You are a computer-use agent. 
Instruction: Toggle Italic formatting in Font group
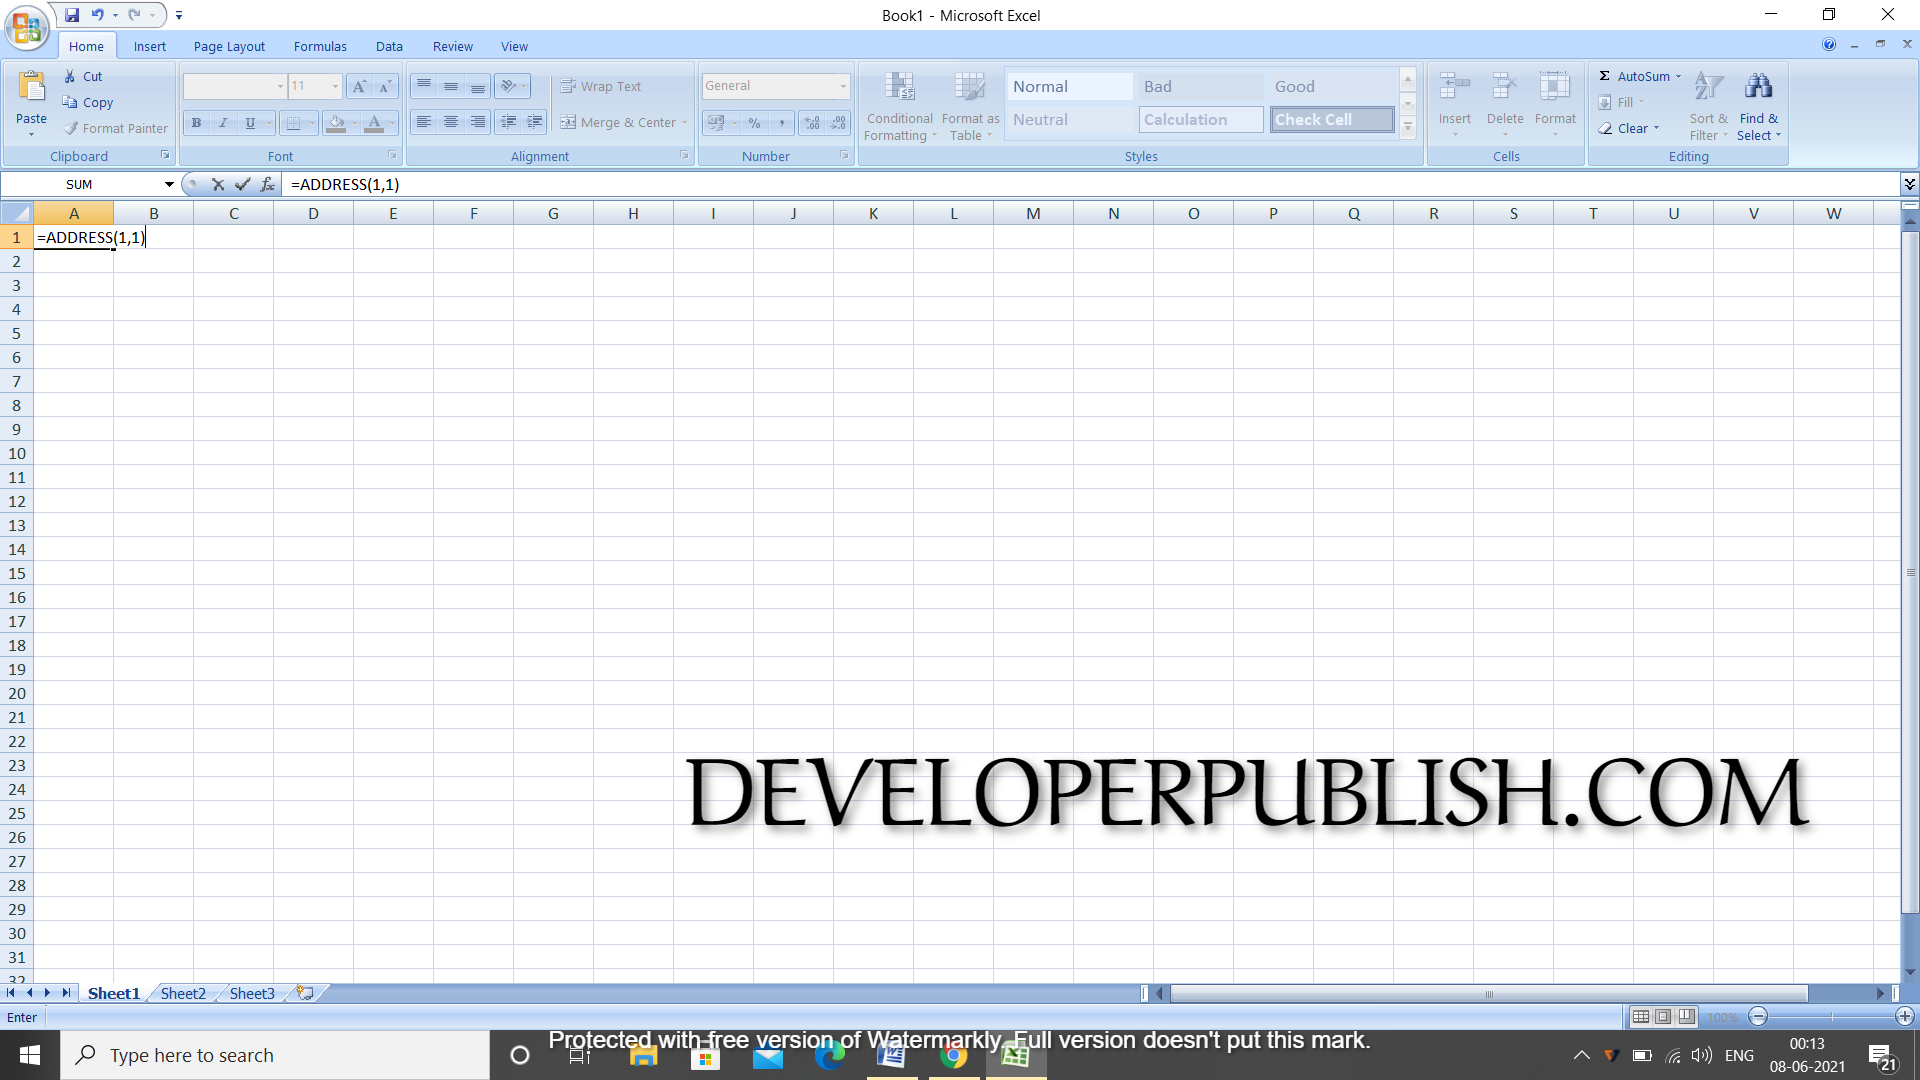click(223, 123)
